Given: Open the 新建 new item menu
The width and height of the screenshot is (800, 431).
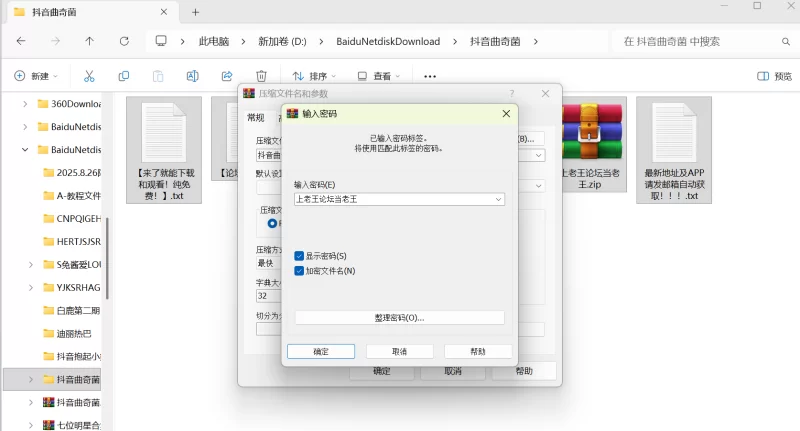Looking at the screenshot, I should click(x=36, y=76).
